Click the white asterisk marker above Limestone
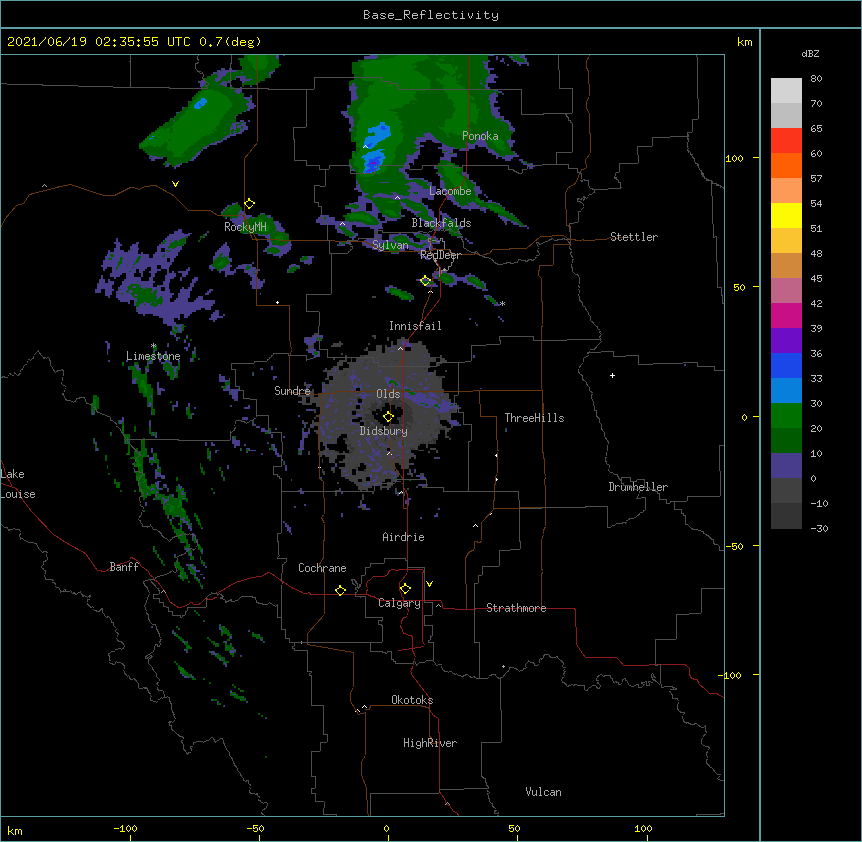862x842 pixels. tap(153, 346)
